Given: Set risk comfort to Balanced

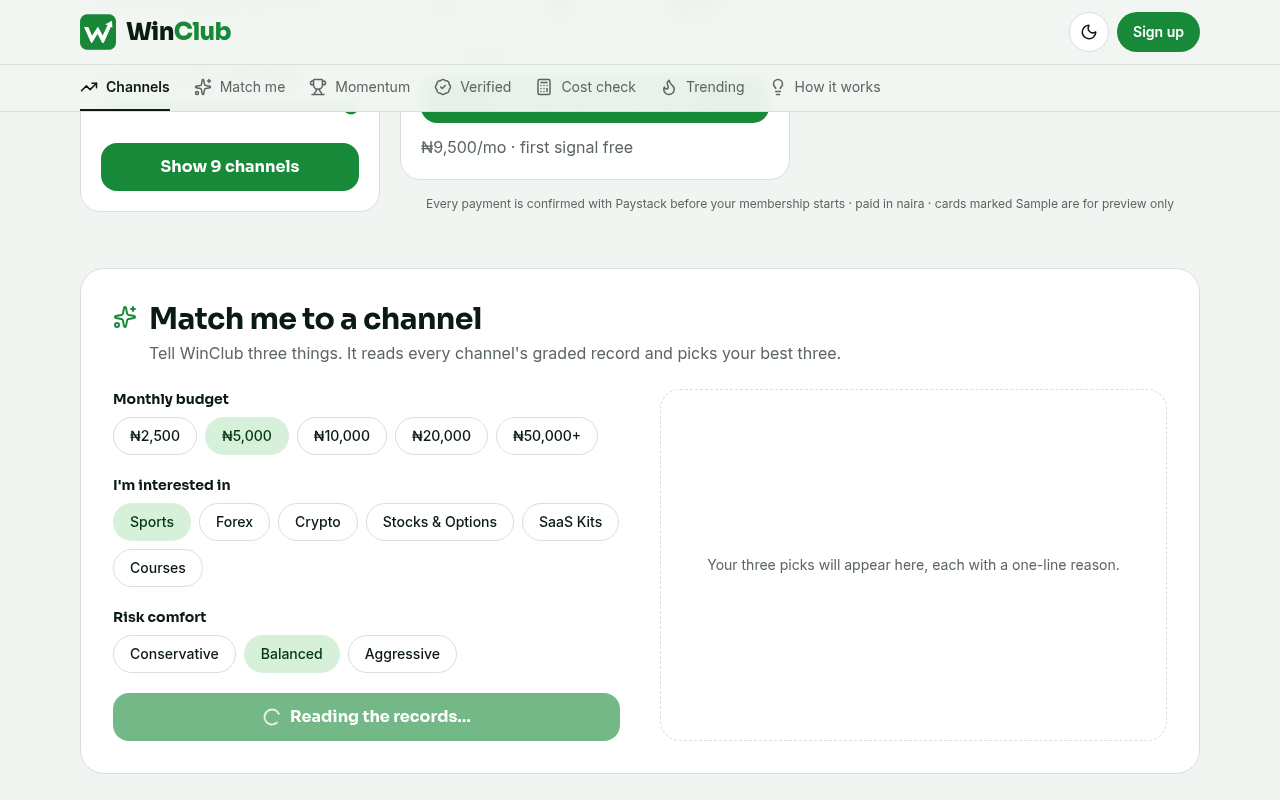Looking at the screenshot, I should 292,654.
